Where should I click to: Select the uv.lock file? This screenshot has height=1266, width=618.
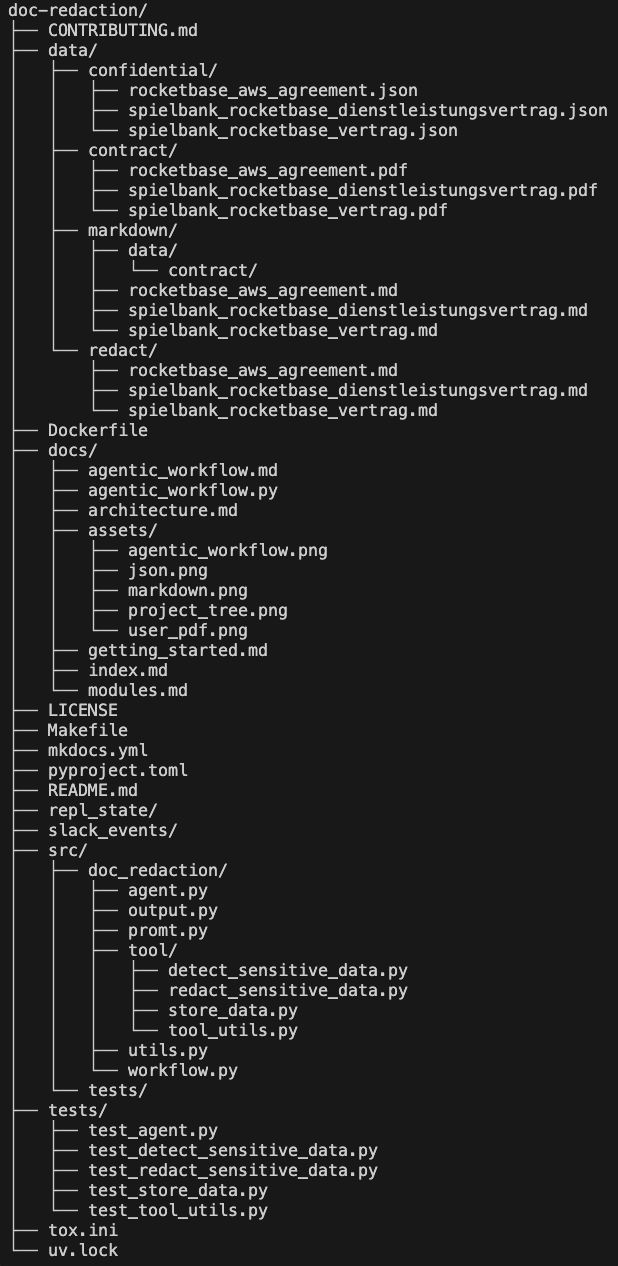pyautogui.click(x=82, y=1250)
